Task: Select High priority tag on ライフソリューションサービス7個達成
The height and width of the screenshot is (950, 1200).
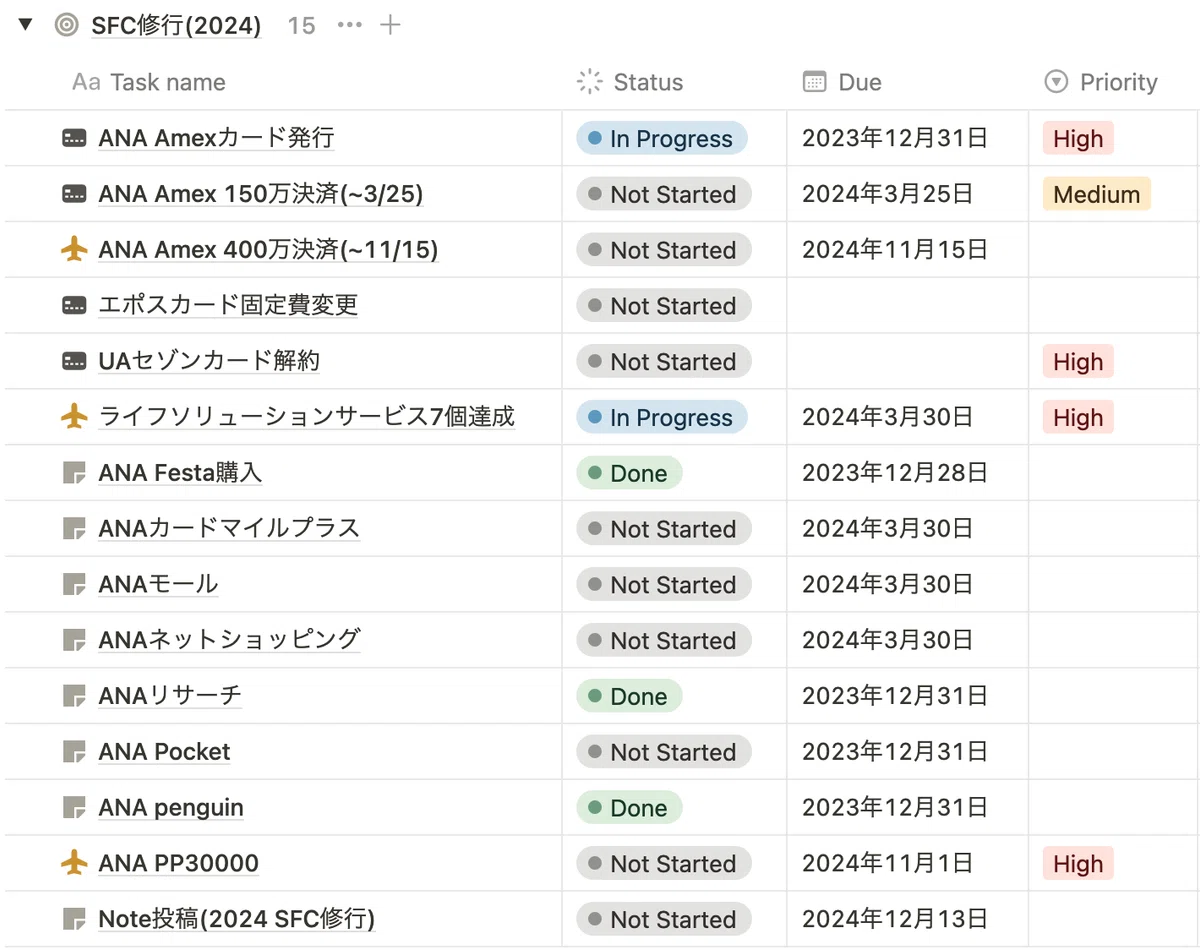Action: pyautogui.click(x=1078, y=418)
